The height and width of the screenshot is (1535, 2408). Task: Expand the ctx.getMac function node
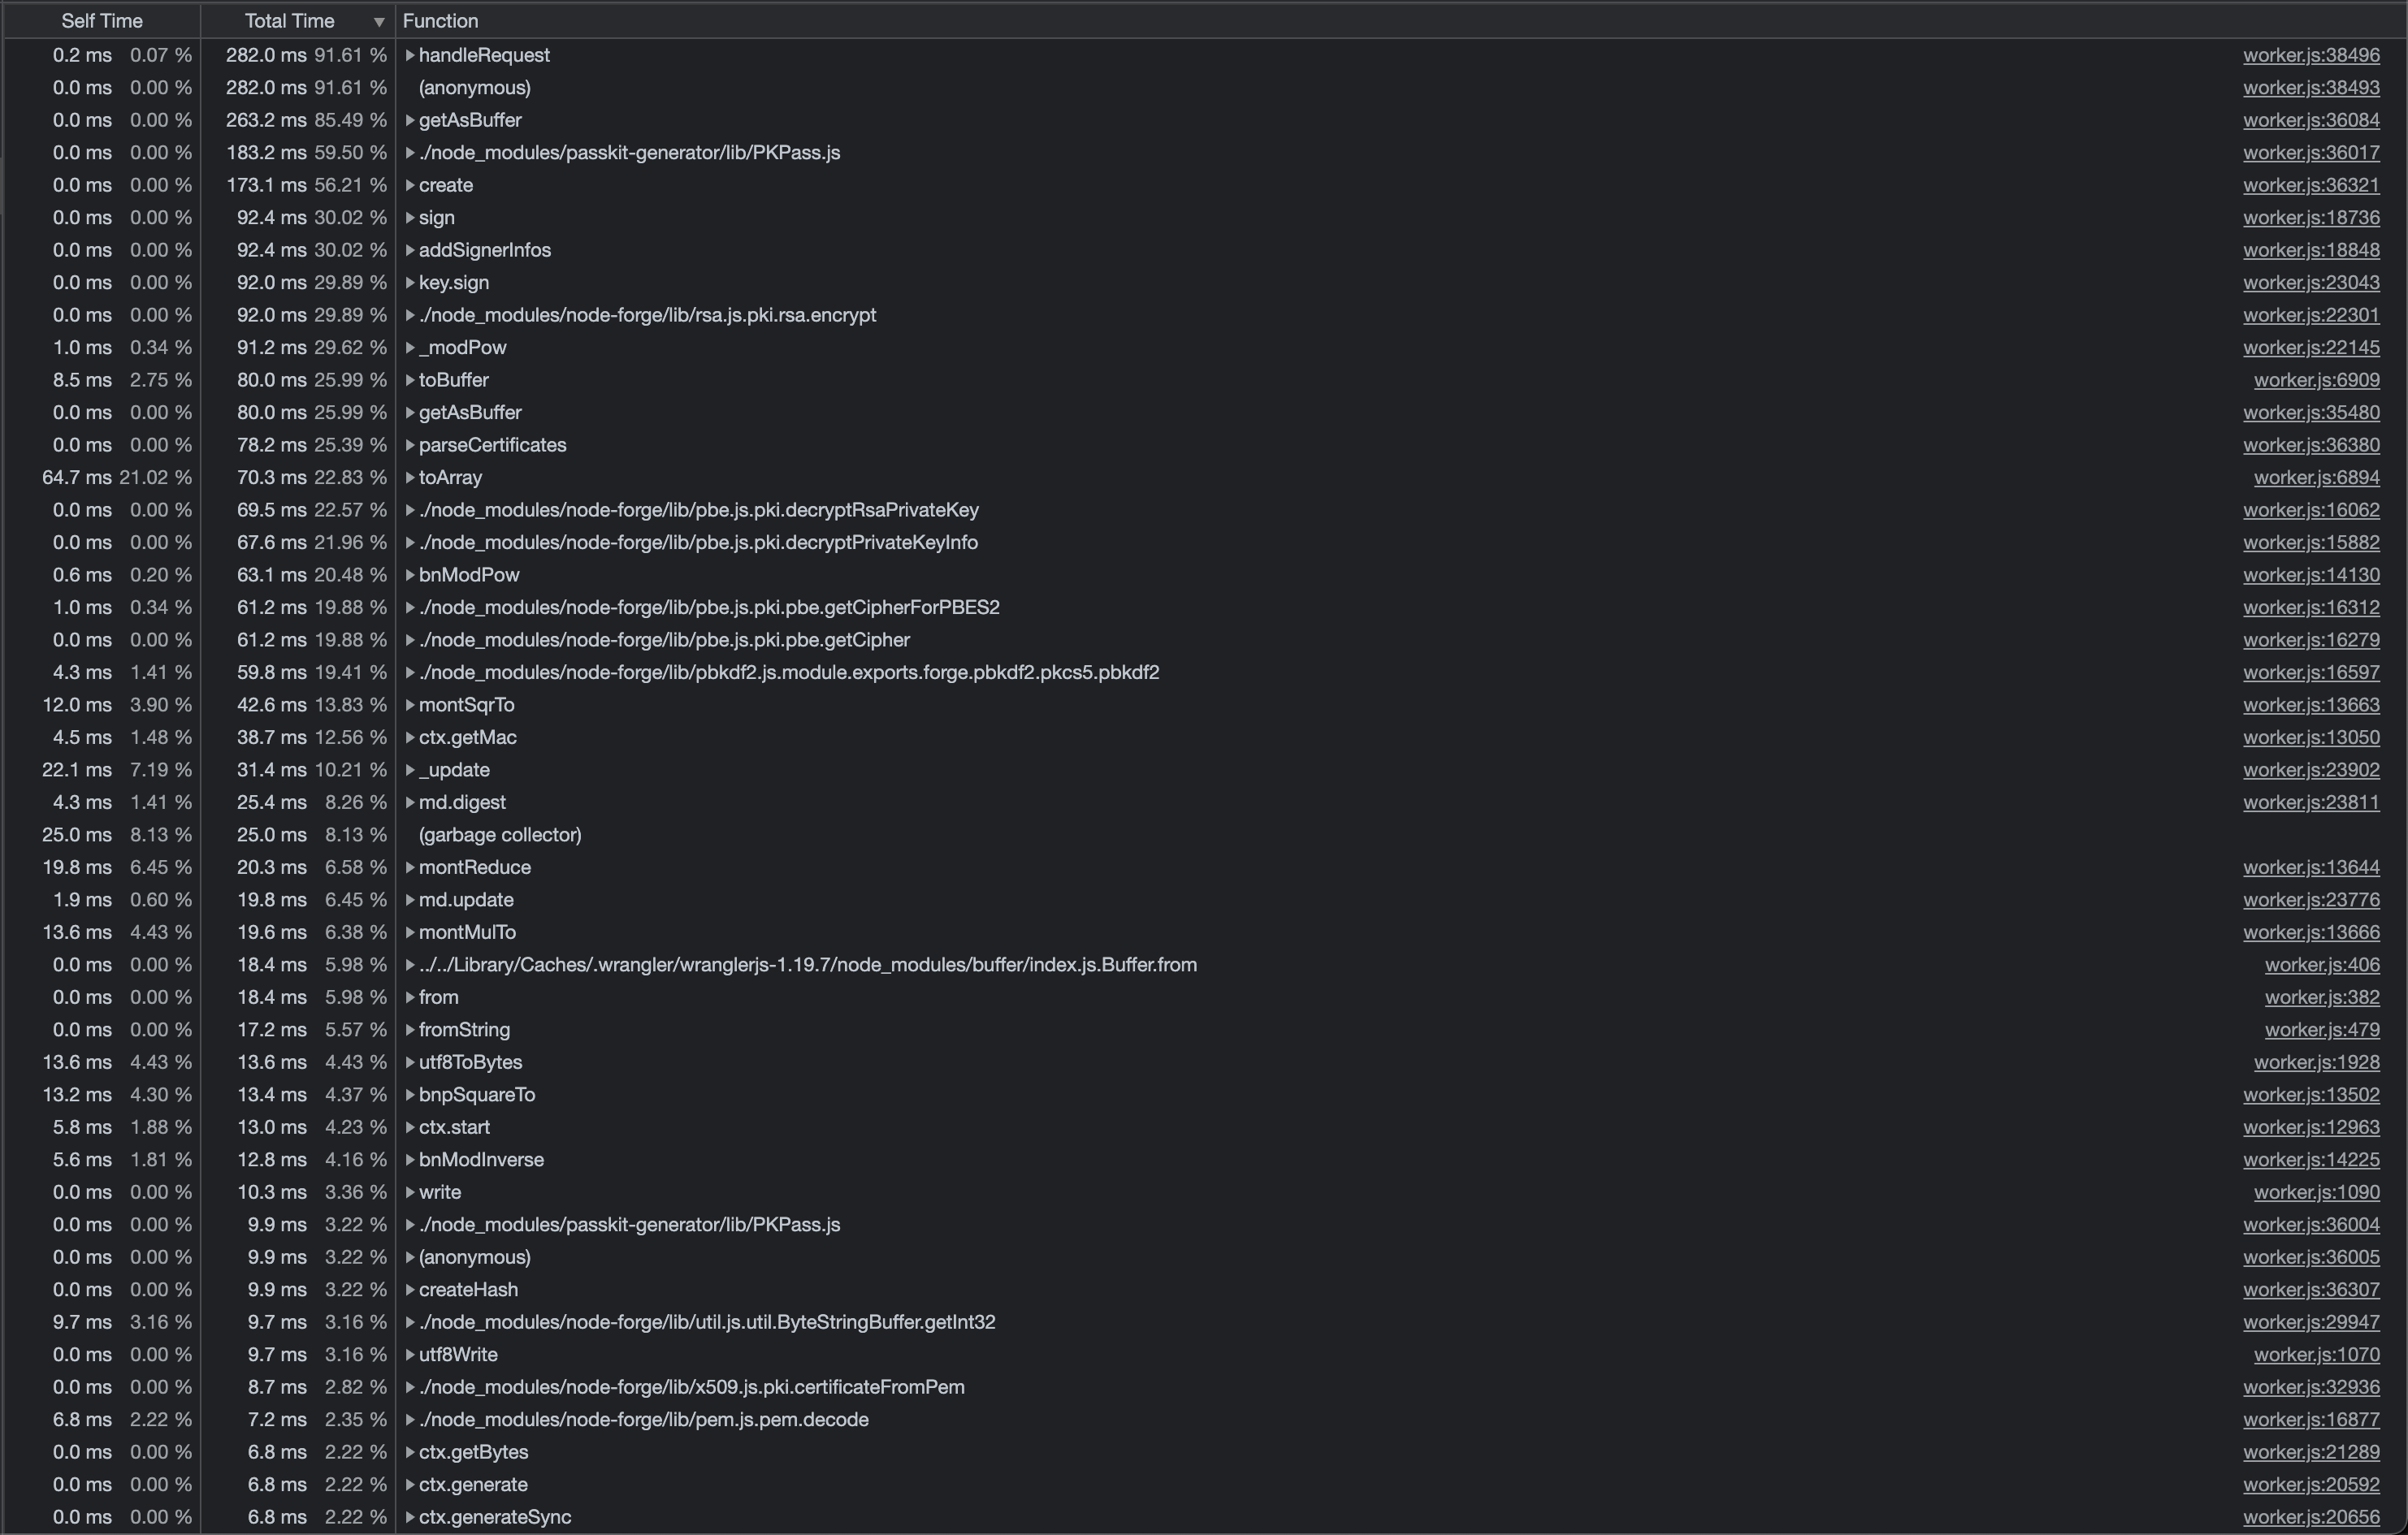pos(409,737)
